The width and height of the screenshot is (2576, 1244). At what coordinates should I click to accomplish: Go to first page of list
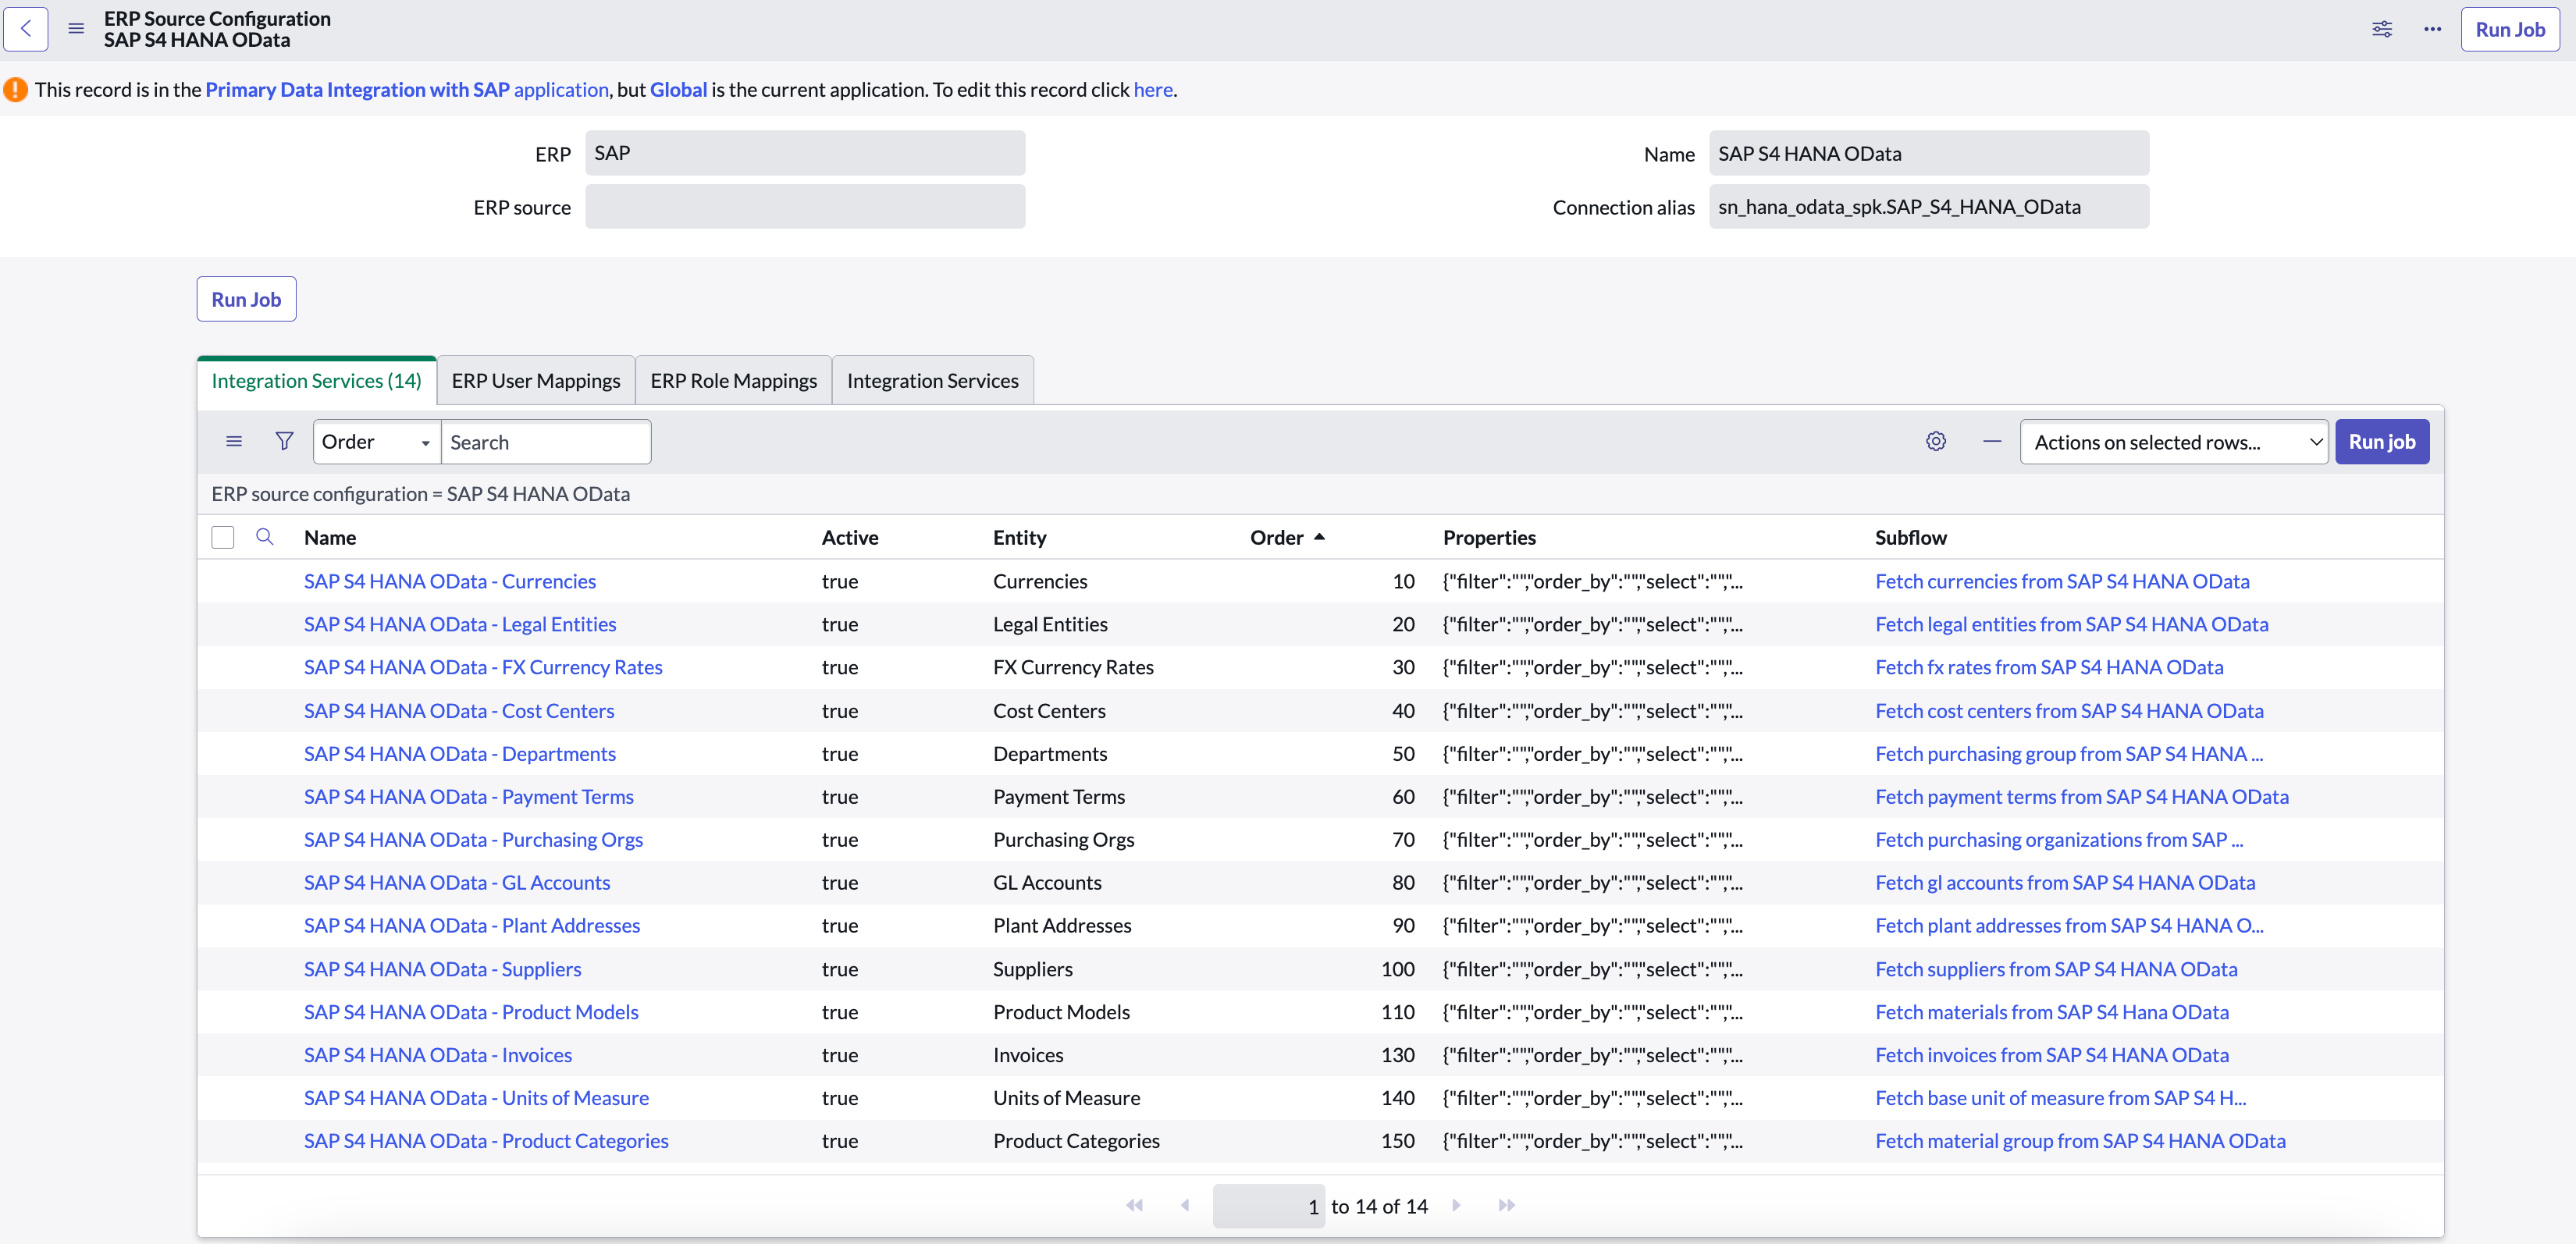1134,1205
